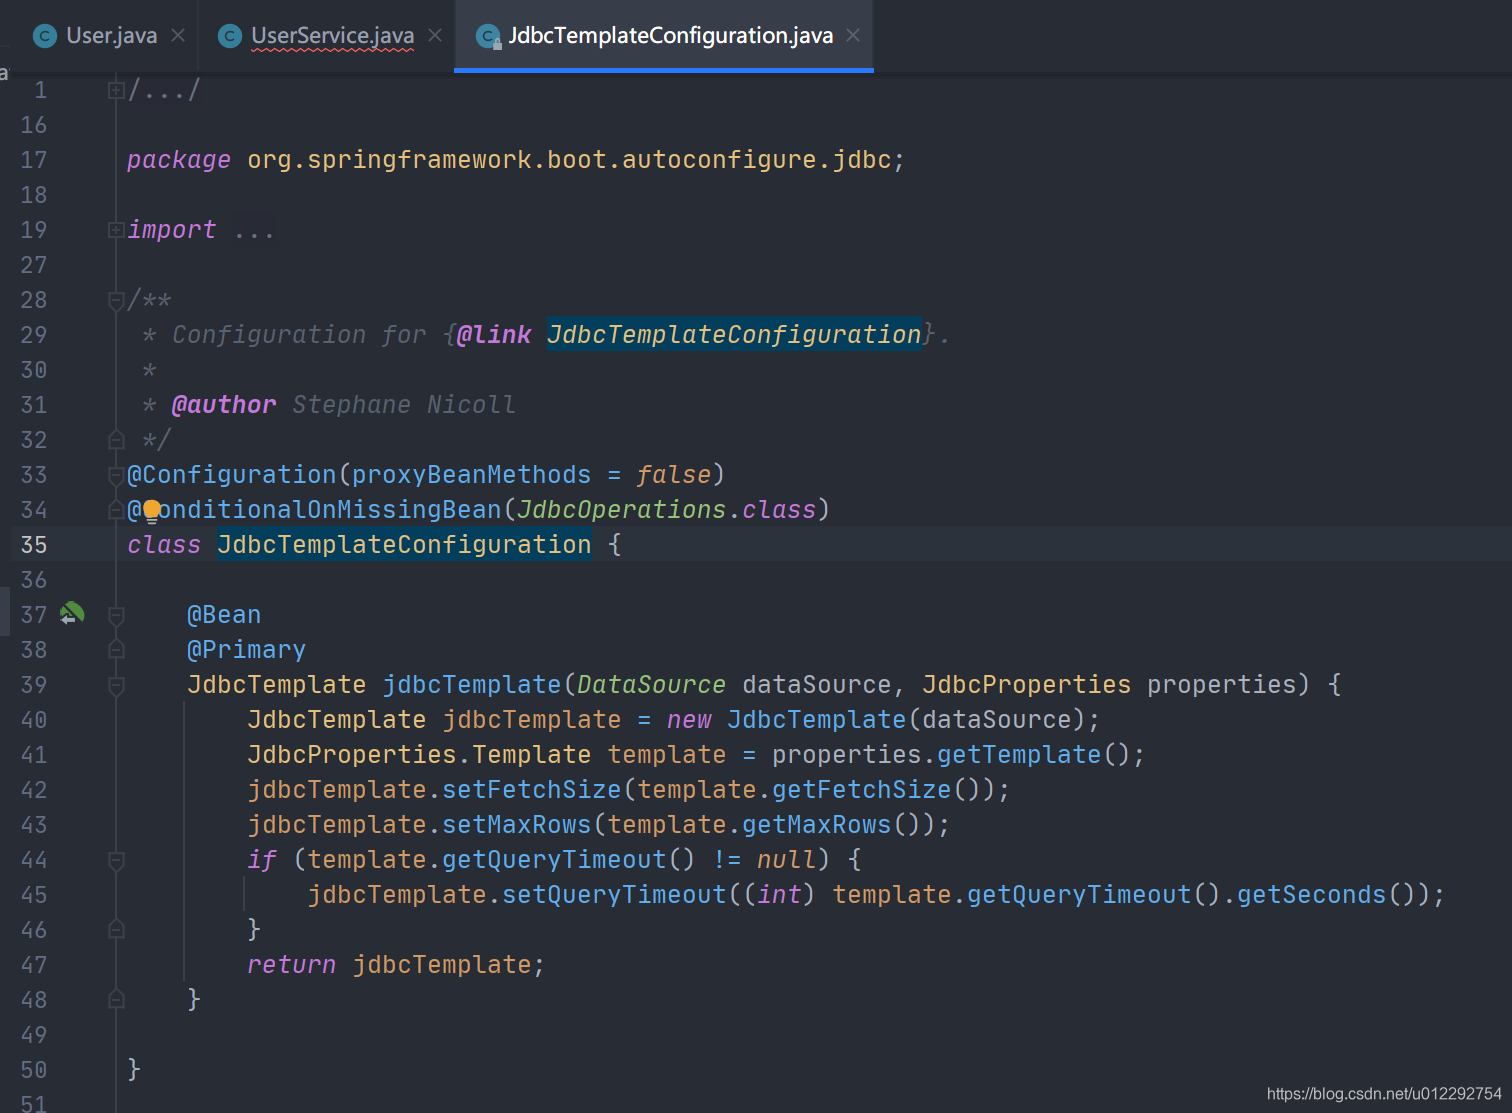Close the UserService.java tab

click(435, 35)
